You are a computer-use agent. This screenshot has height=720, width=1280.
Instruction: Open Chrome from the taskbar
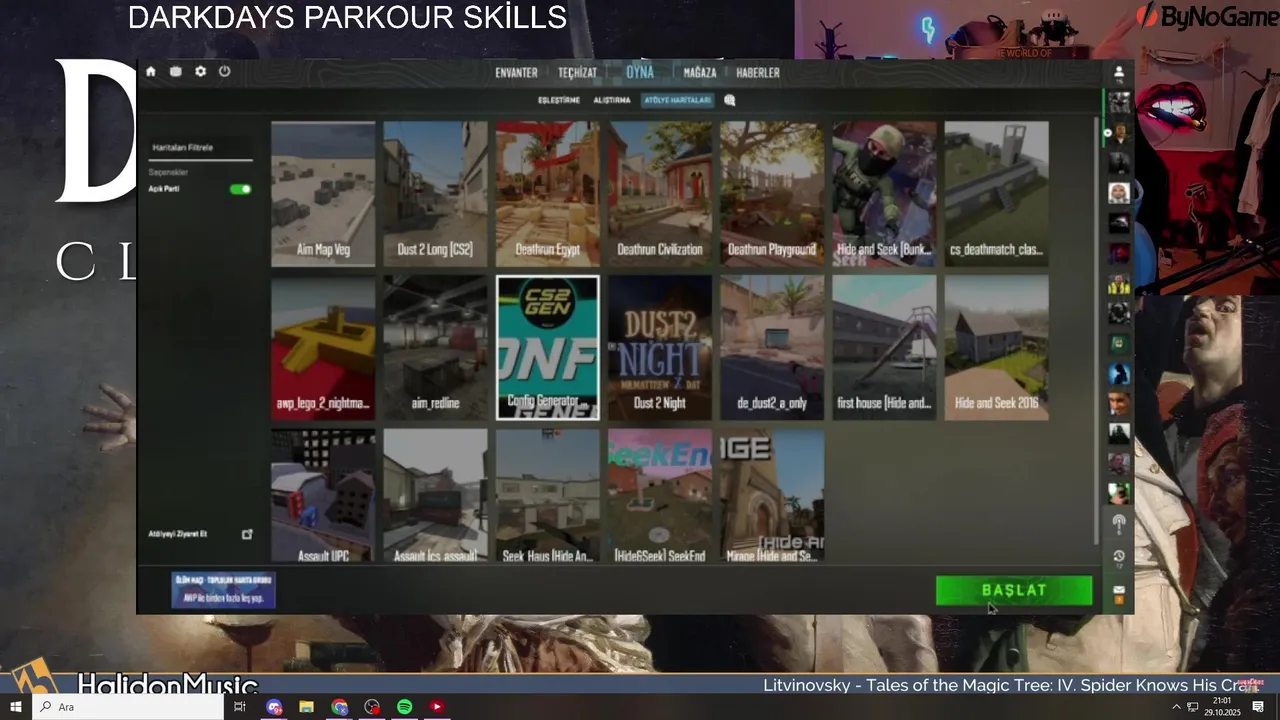pos(340,707)
